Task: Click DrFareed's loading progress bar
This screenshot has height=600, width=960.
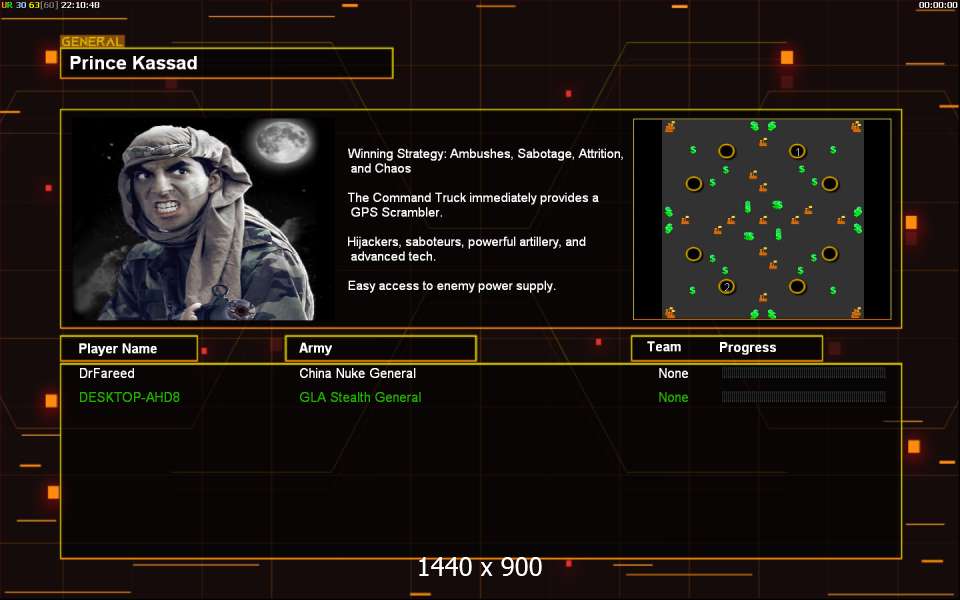Action: click(803, 373)
